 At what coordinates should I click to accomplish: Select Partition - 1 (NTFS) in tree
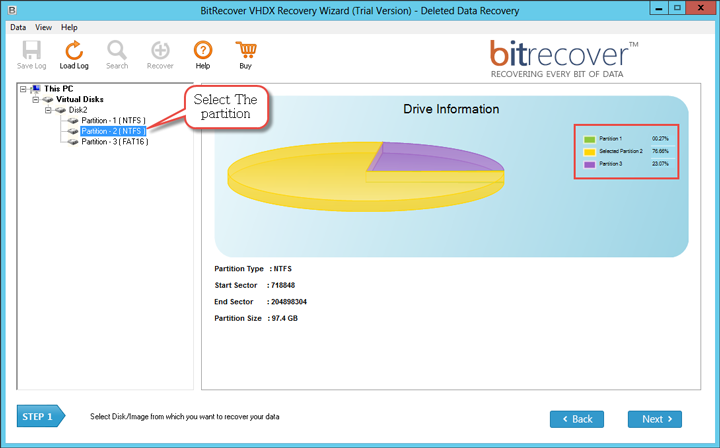click(x=113, y=121)
